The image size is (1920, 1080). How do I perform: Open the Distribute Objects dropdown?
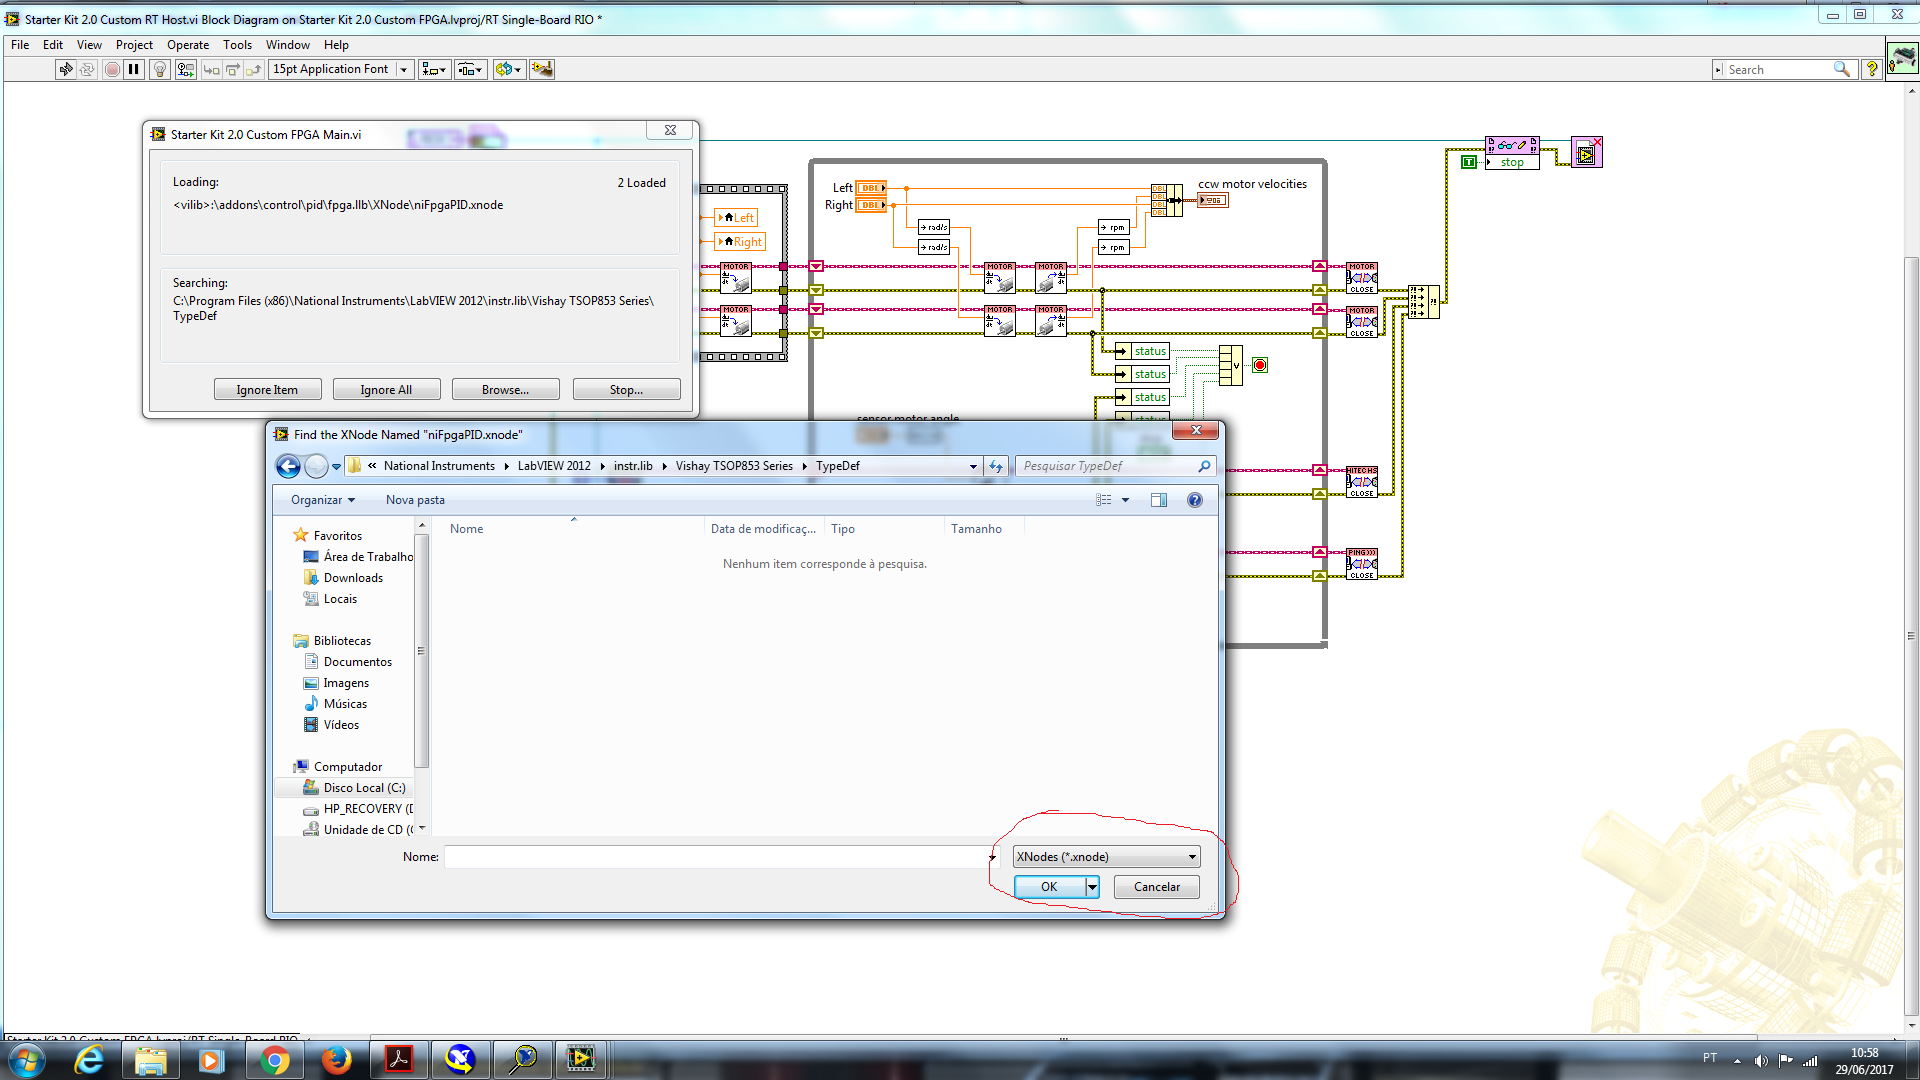click(471, 69)
